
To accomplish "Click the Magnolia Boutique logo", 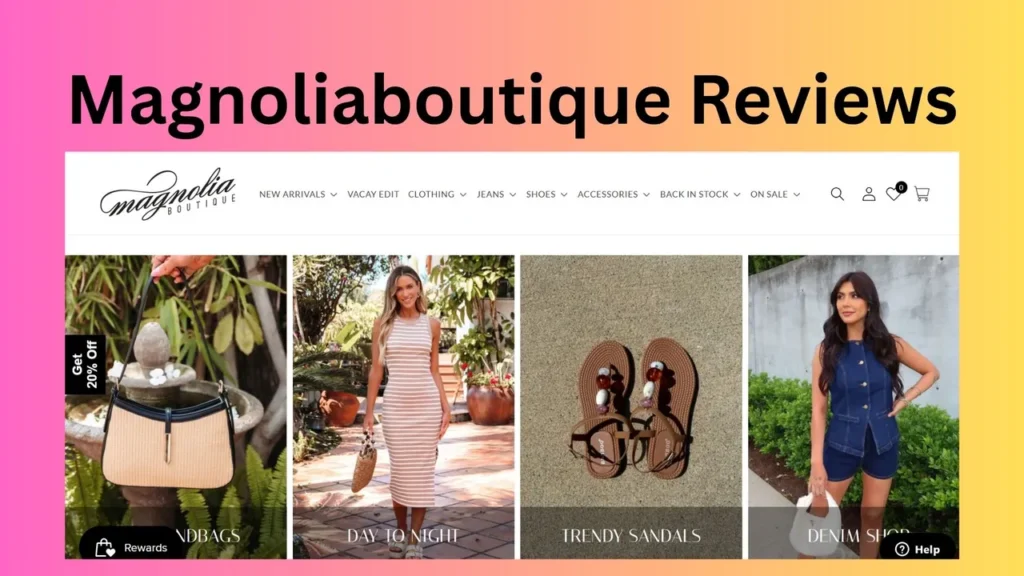I will point(168,194).
